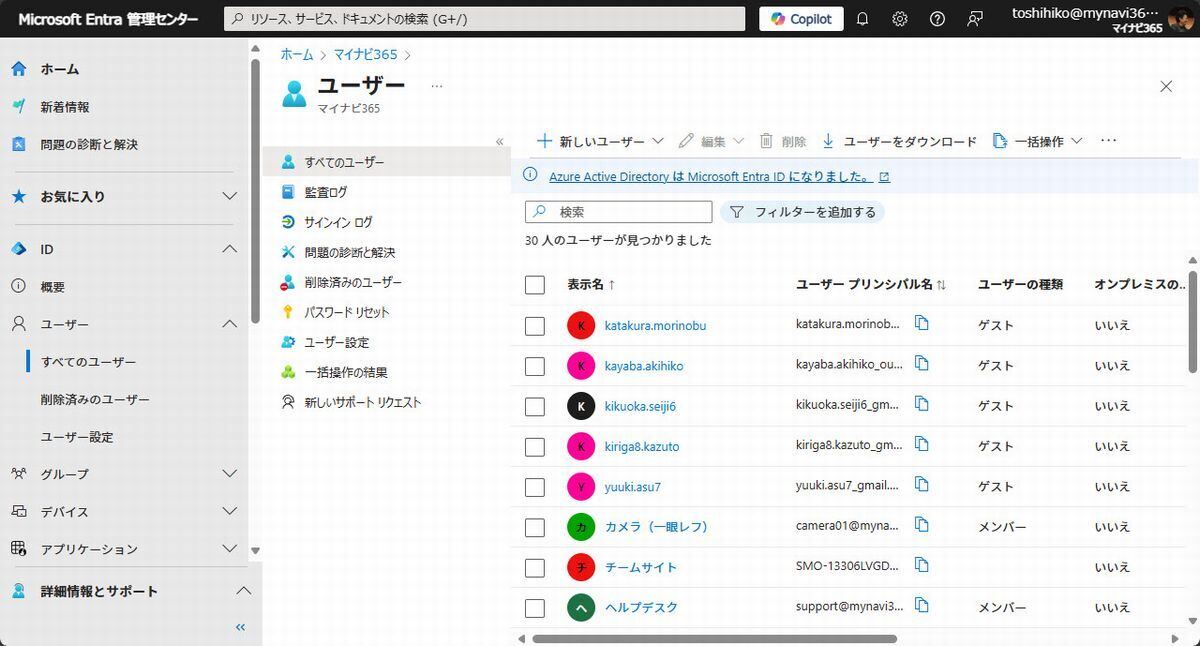Click the user list 検索 field
The height and width of the screenshot is (646, 1200).
pyautogui.click(x=619, y=212)
